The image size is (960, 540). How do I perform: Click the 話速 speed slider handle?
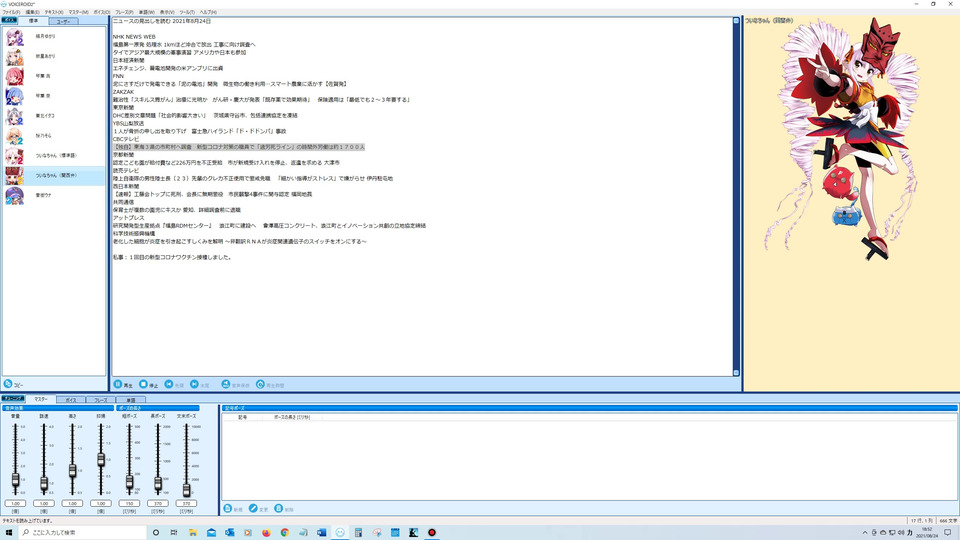pos(44,484)
